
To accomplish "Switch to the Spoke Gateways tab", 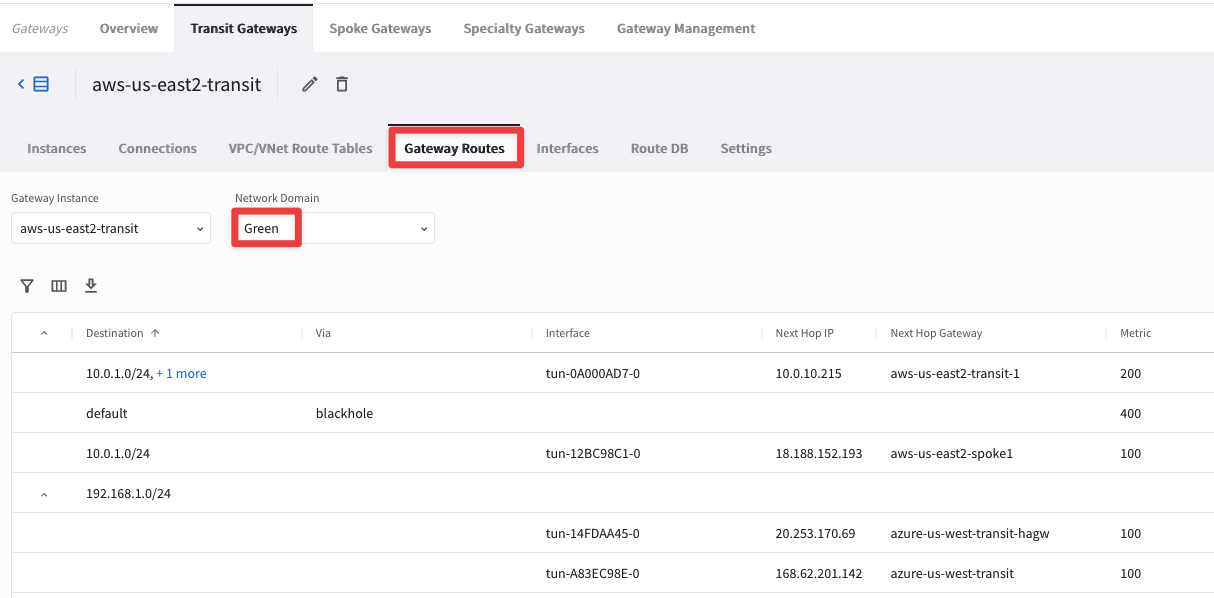I will (x=380, y=28).
